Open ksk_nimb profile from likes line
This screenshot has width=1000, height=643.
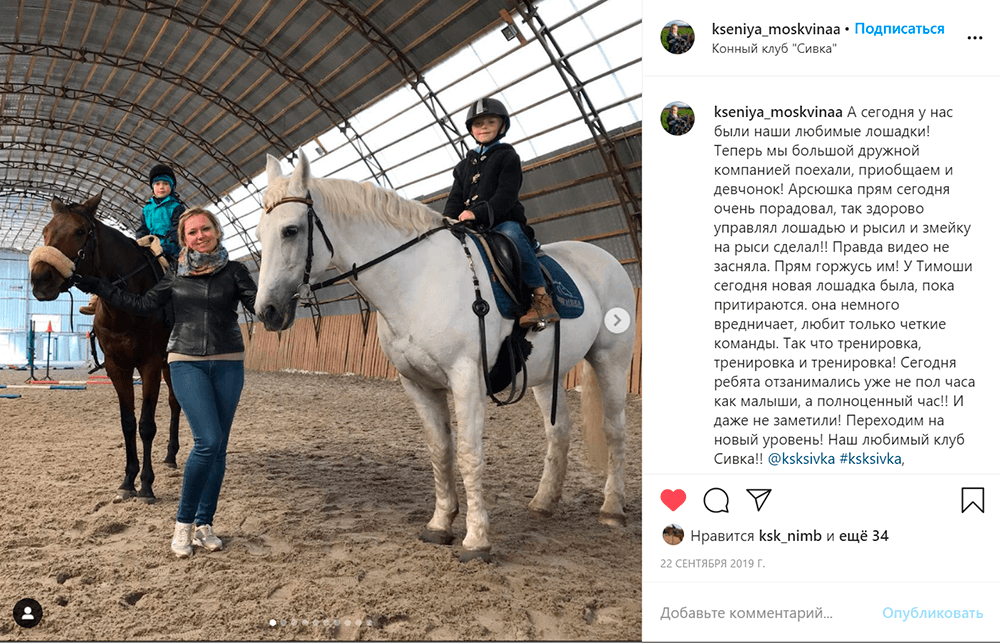pyautogui.click(x=790, y=536)
